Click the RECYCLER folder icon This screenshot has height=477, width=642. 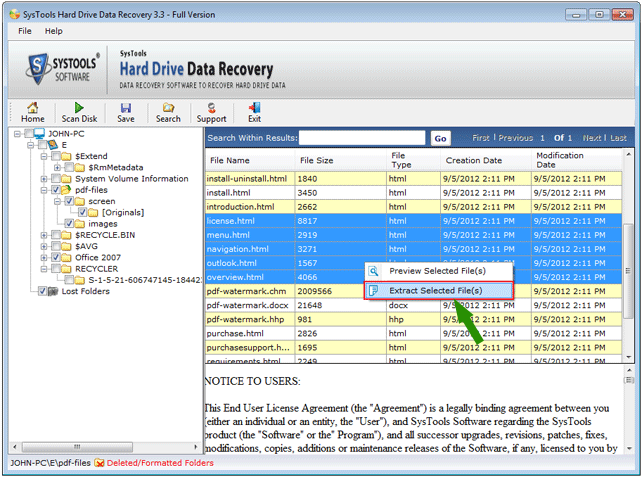click(x=66, y=269)
